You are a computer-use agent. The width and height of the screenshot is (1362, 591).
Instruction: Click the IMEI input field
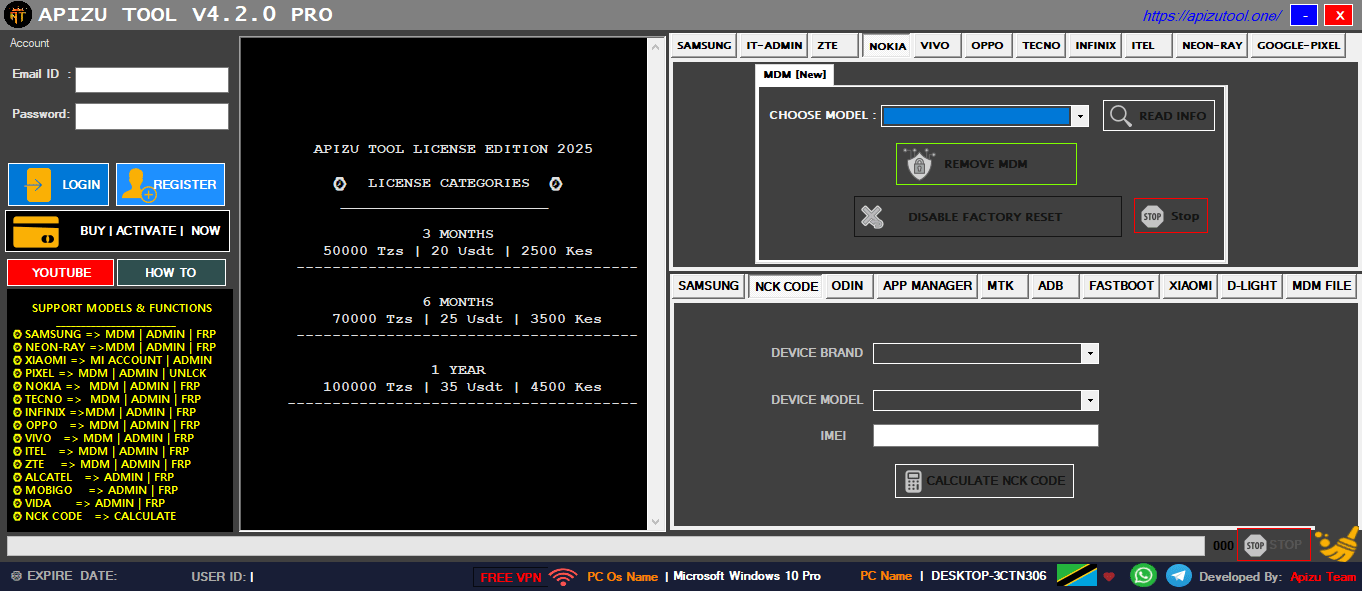985,435
